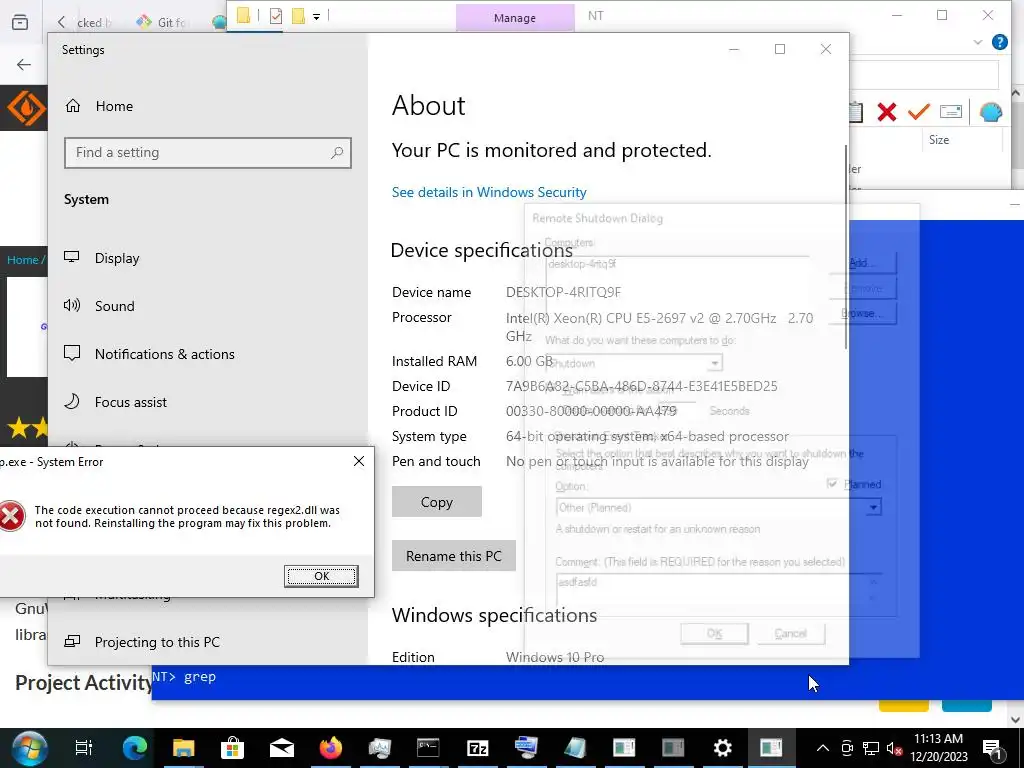Click properties checkmark icon in Explorer quick access
This screenshot has width=1024, height=768.
[276, 16]
